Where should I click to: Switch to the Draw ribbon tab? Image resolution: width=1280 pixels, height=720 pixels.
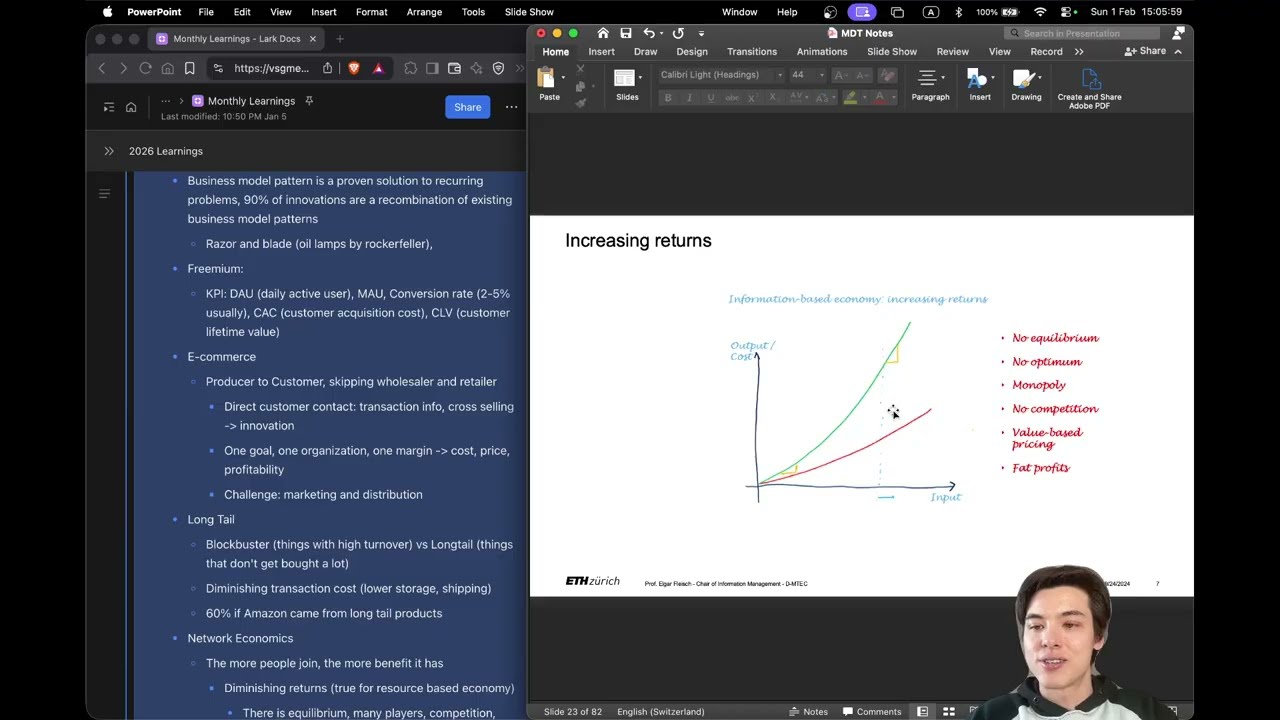click(x=645, y=52)
